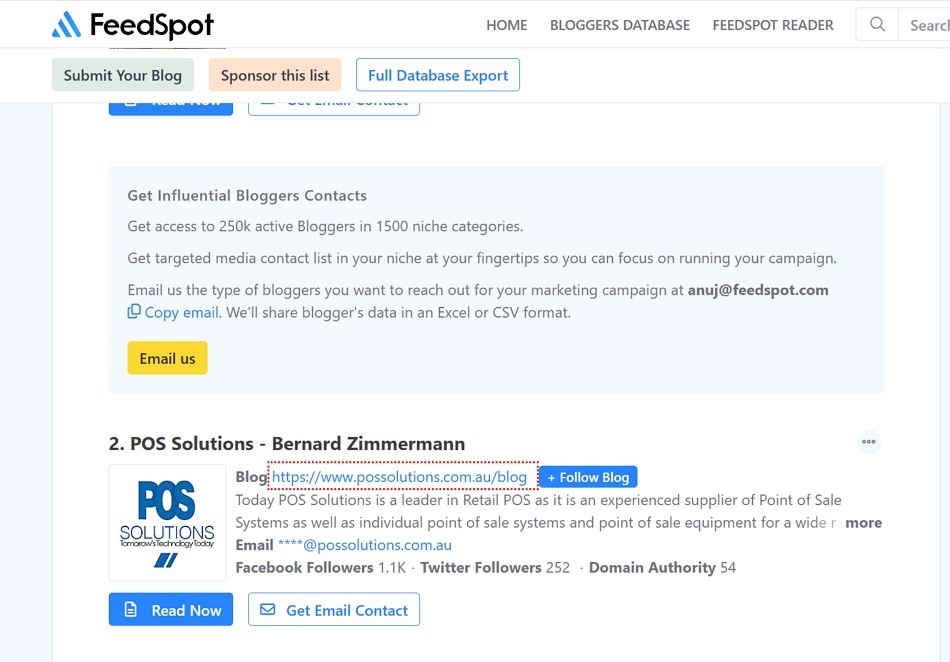Click the Get Influential Bloggers Contacts heading

(x=247, y=196)
